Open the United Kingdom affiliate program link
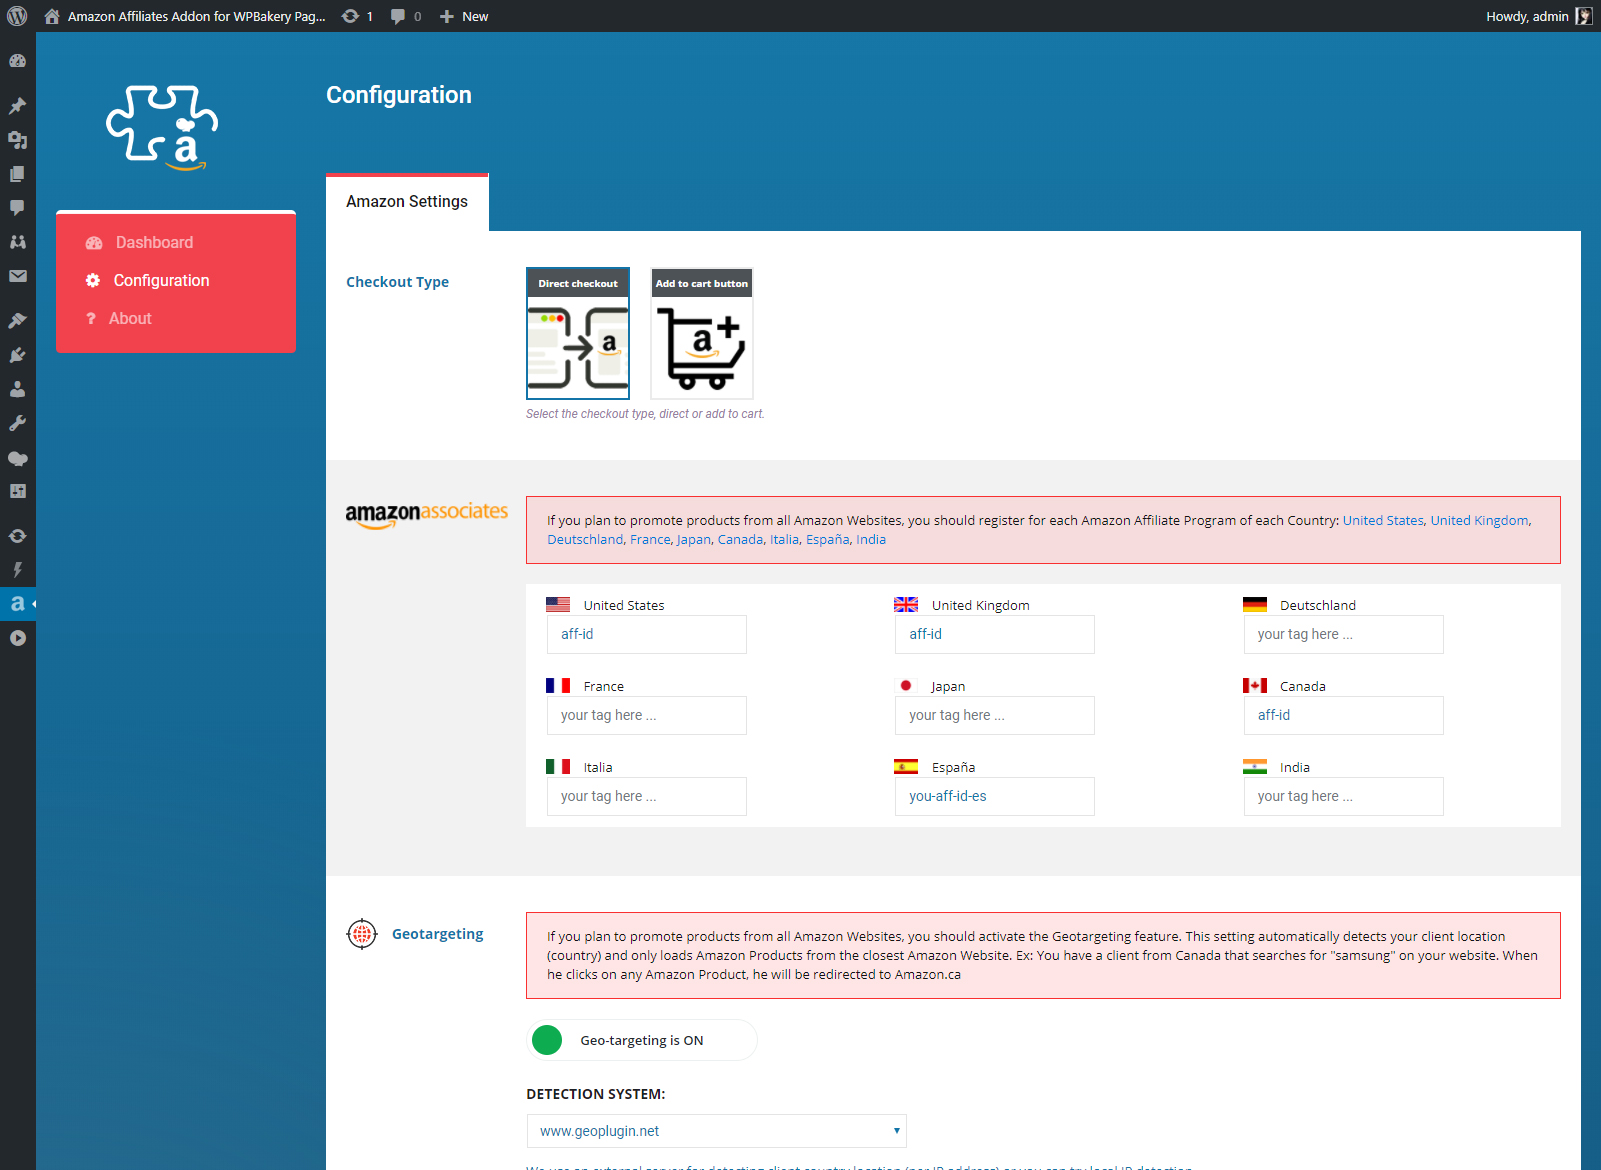1601x1170 pixels. pos(1479,520)
